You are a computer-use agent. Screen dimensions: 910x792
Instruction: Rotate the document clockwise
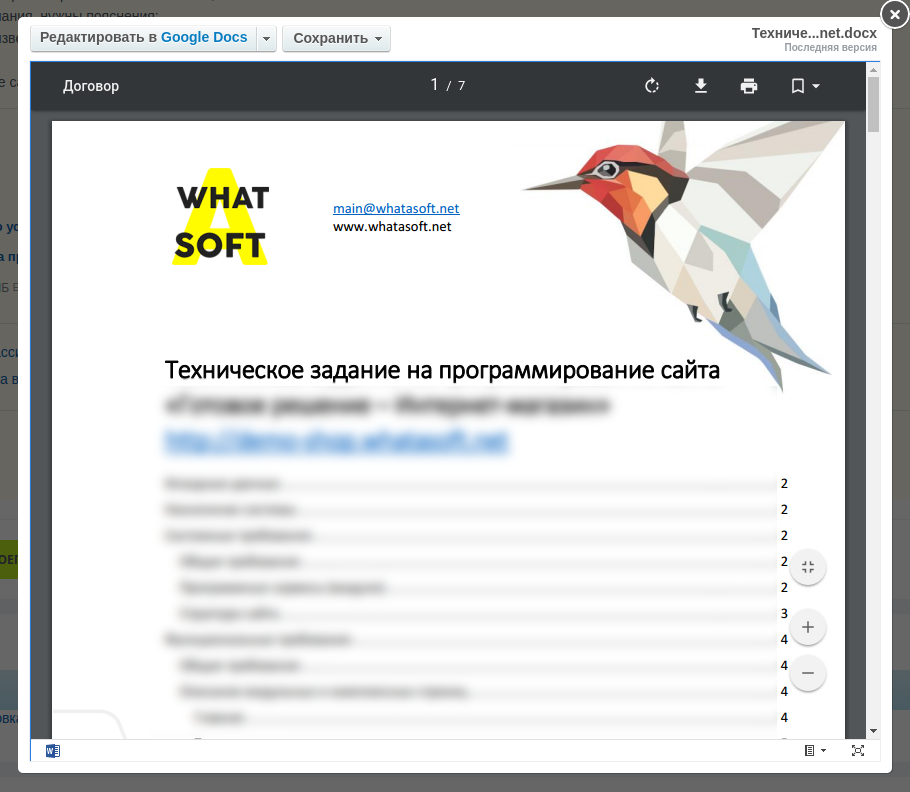652,86
